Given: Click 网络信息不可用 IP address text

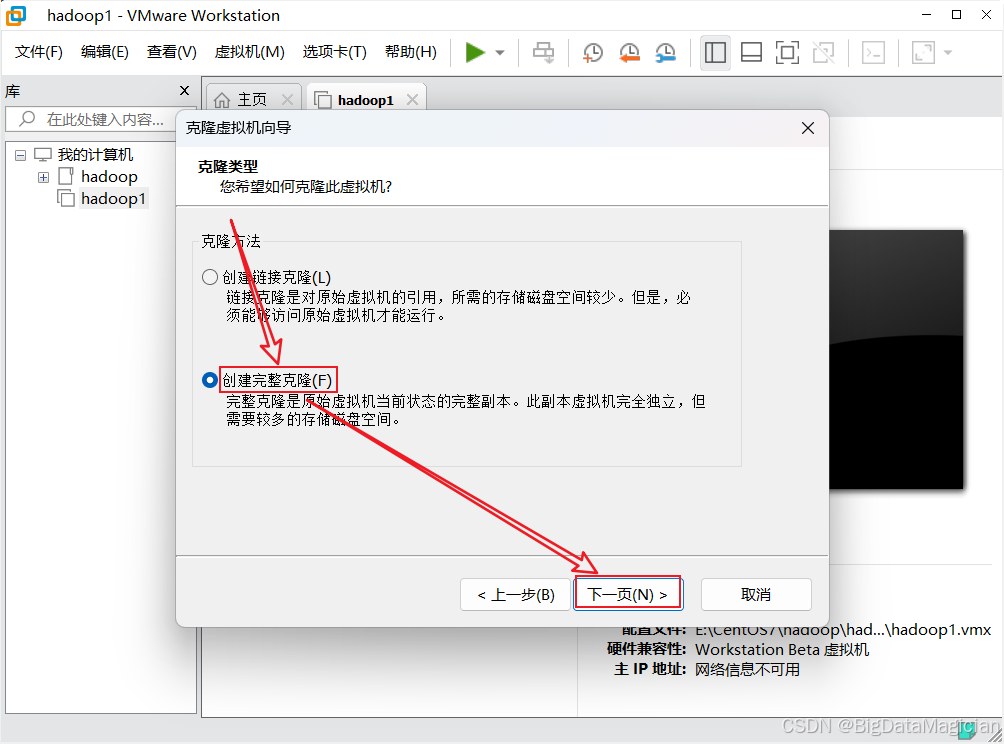Looking at the screenshot, I should tap(747, 670).
